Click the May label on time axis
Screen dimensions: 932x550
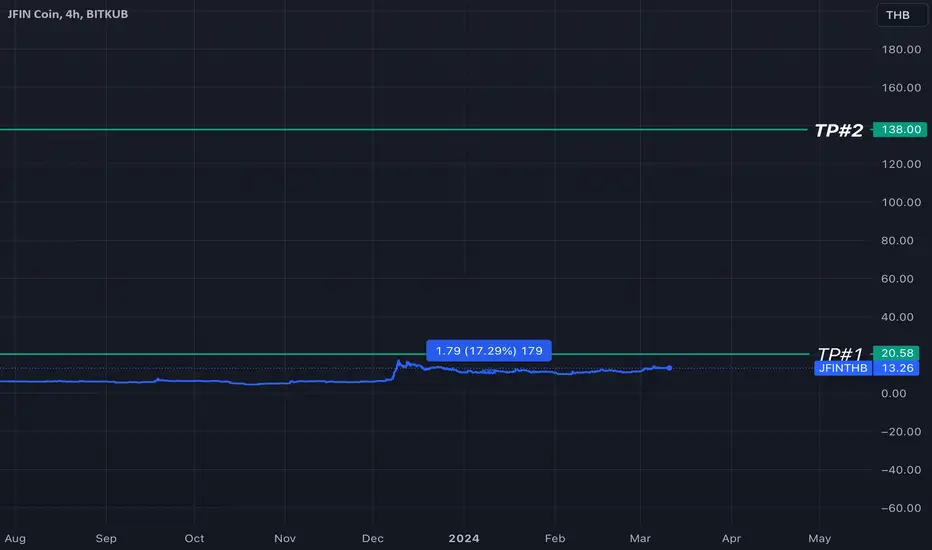(819, 539)
